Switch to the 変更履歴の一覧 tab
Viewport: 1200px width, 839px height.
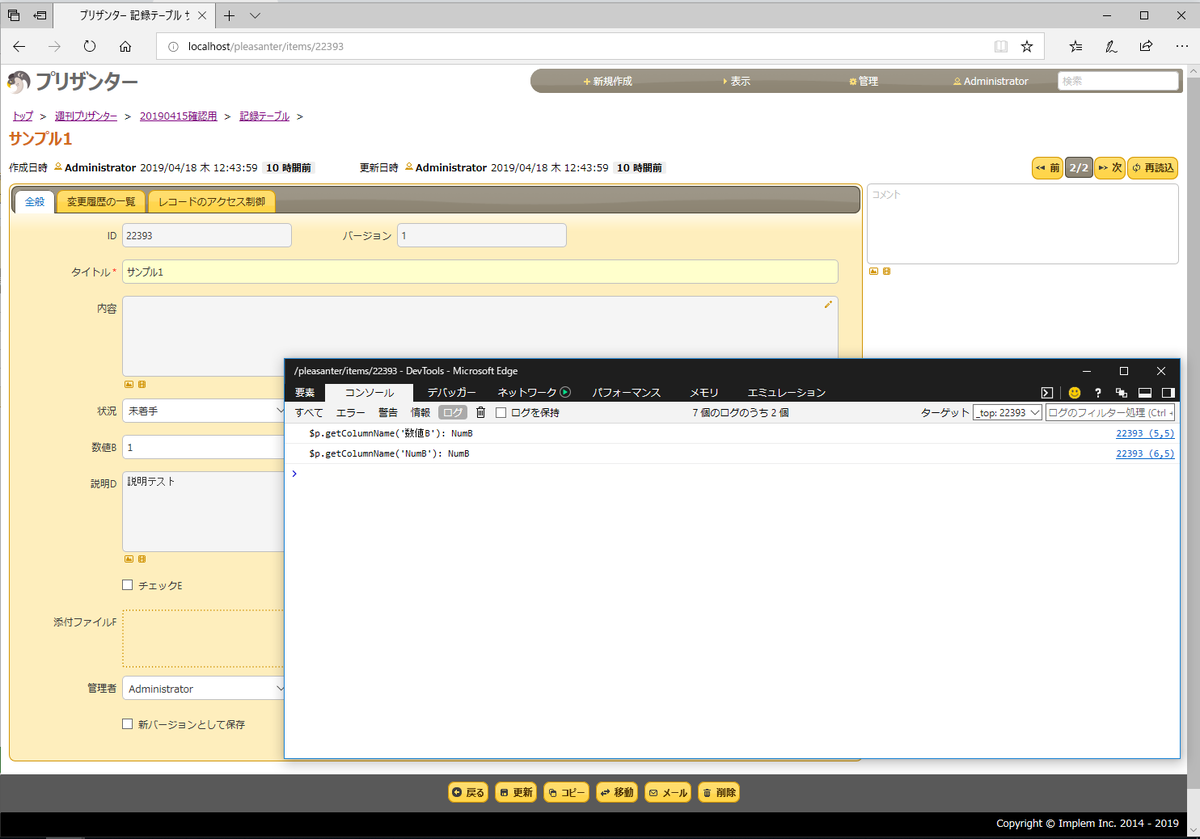pyautogui.click(x=101, y=201)
